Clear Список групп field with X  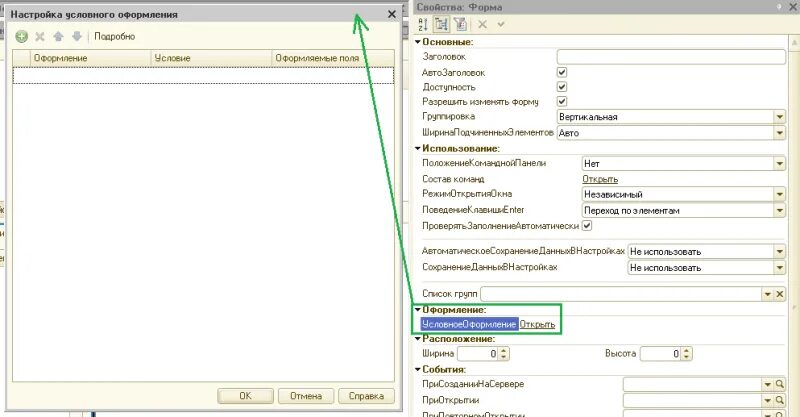[x=780, y=294]
